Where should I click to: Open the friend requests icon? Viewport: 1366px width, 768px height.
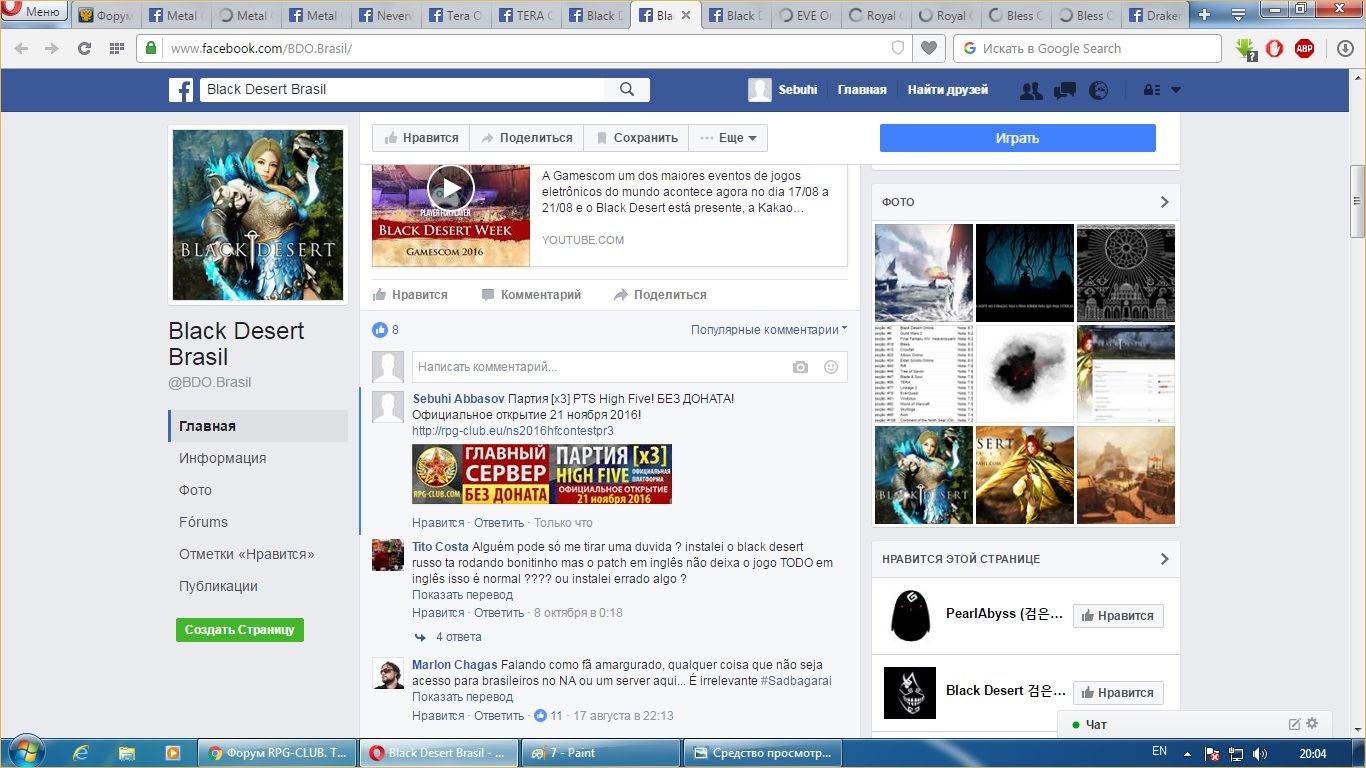pyautogui.click(x=1030, y=90)
